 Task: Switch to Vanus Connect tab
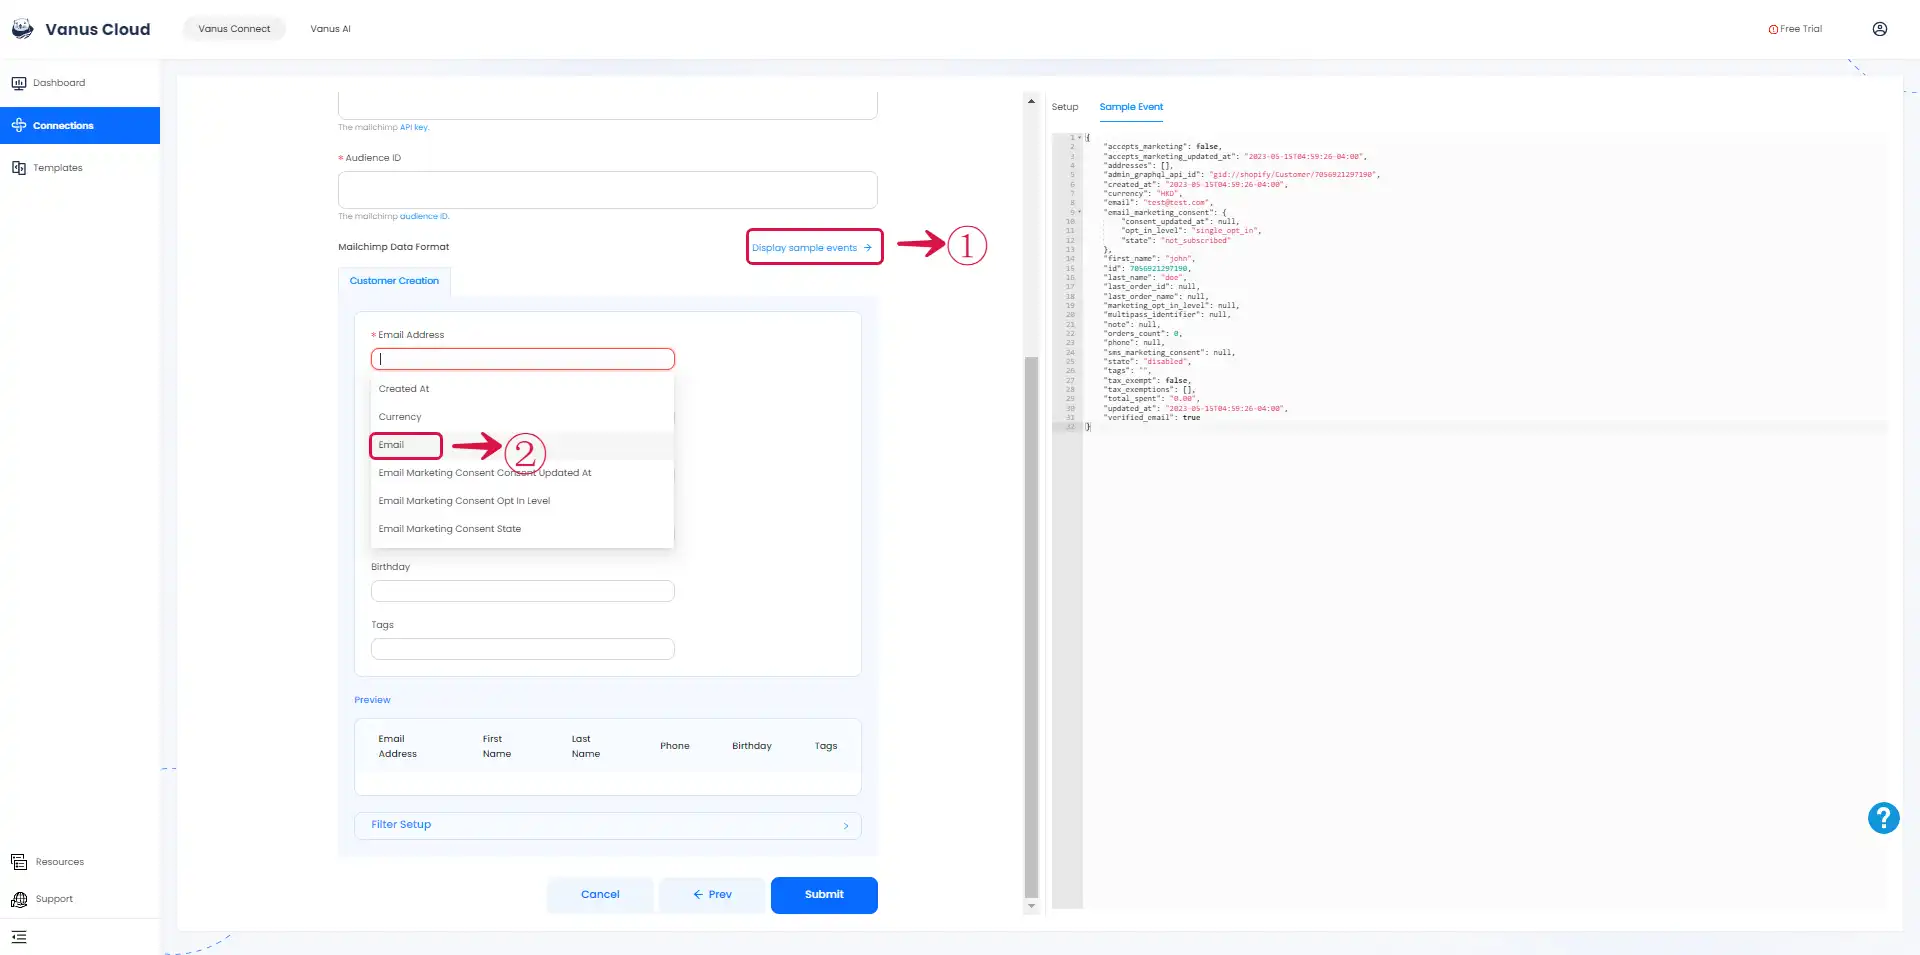coord(234,29)
